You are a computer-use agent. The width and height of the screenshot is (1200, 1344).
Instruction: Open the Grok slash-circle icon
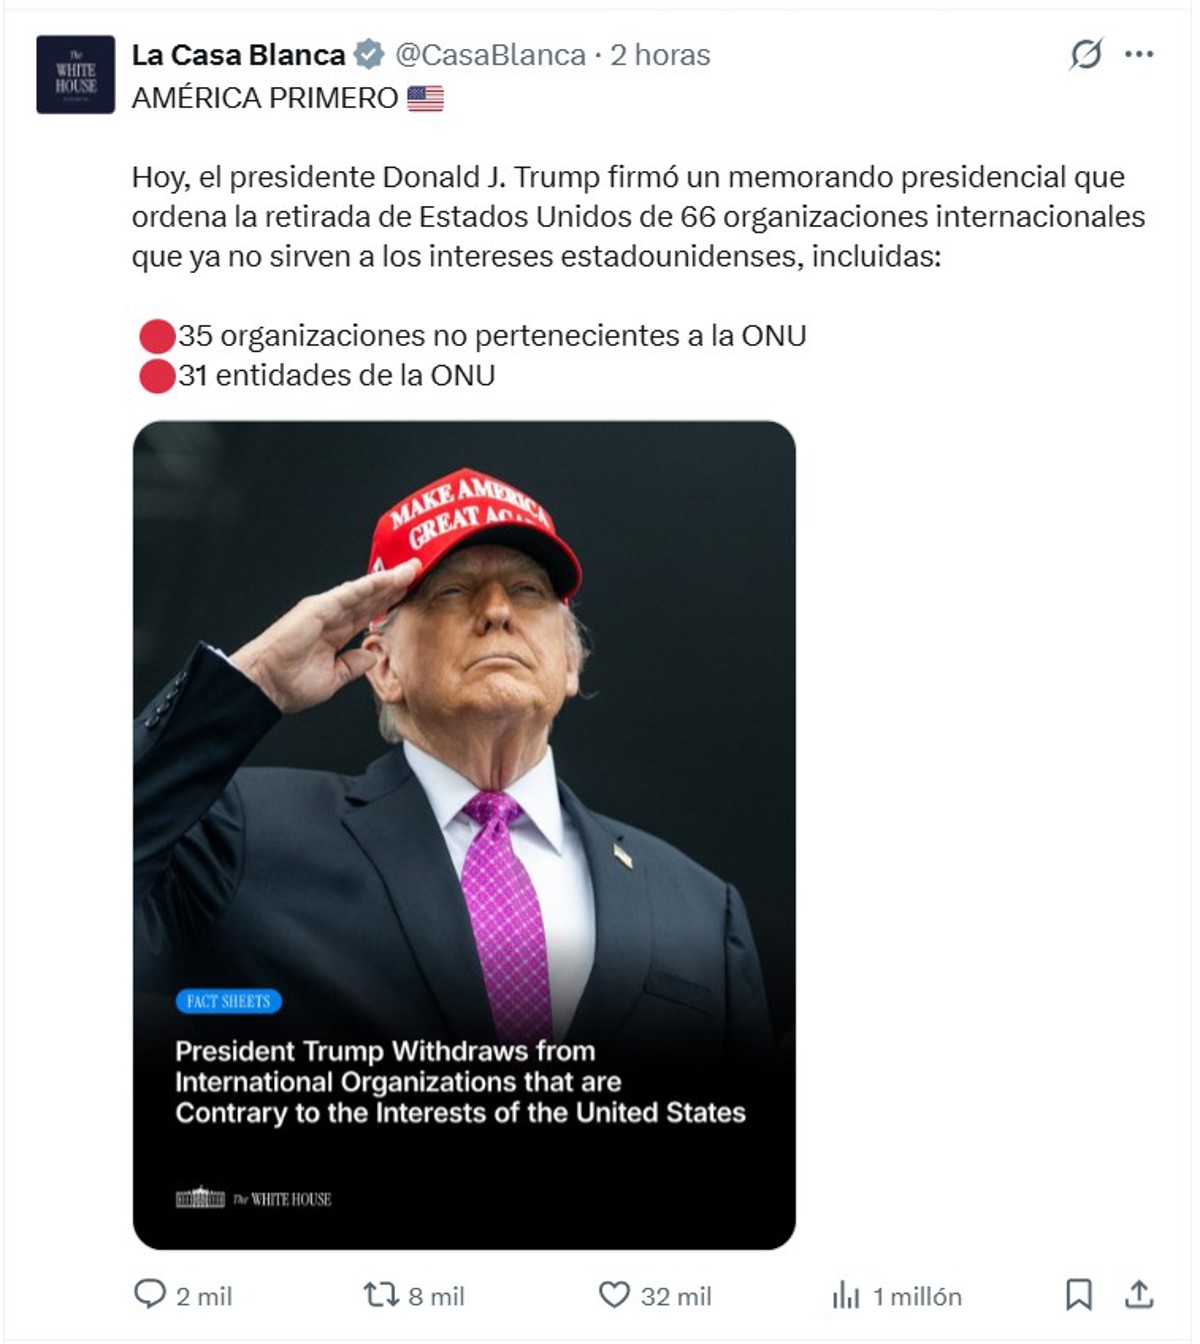pos(1085,54)
